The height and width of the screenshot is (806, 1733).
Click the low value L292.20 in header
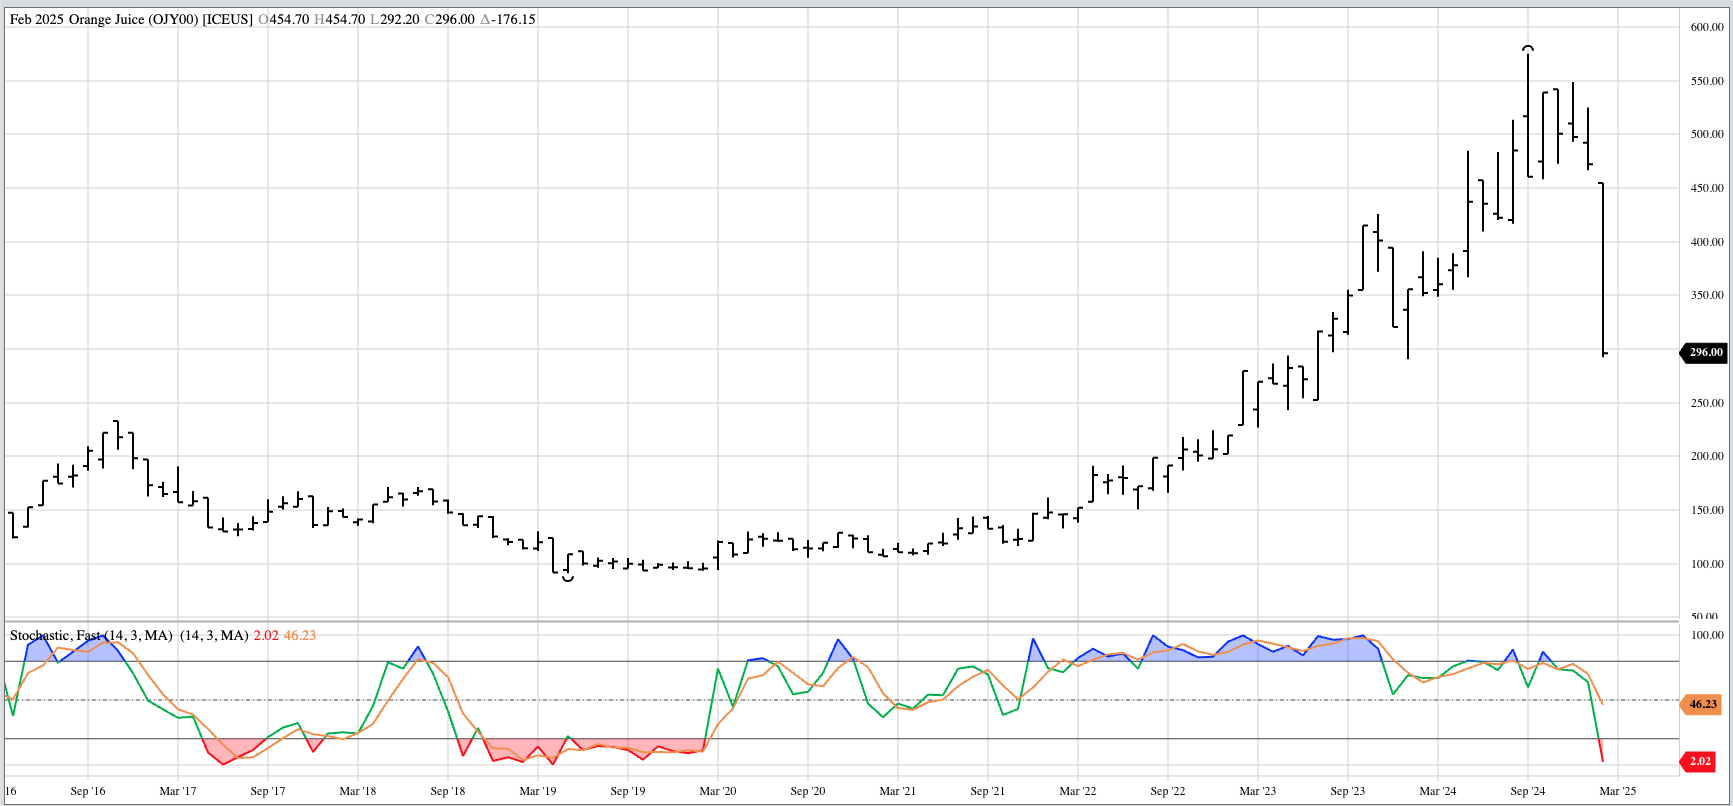coord(394,20)
